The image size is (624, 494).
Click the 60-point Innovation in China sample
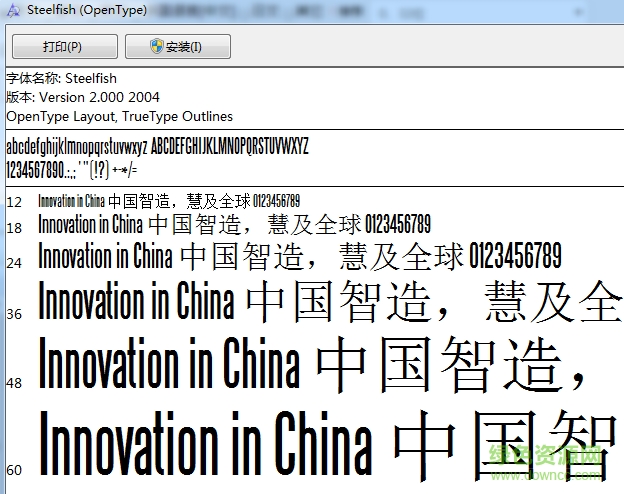click(330, 445)
